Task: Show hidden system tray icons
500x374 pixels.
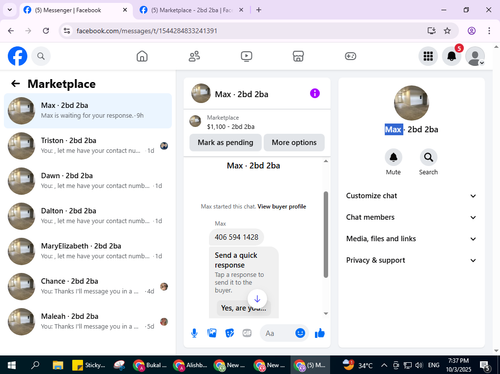Action: 384,365
